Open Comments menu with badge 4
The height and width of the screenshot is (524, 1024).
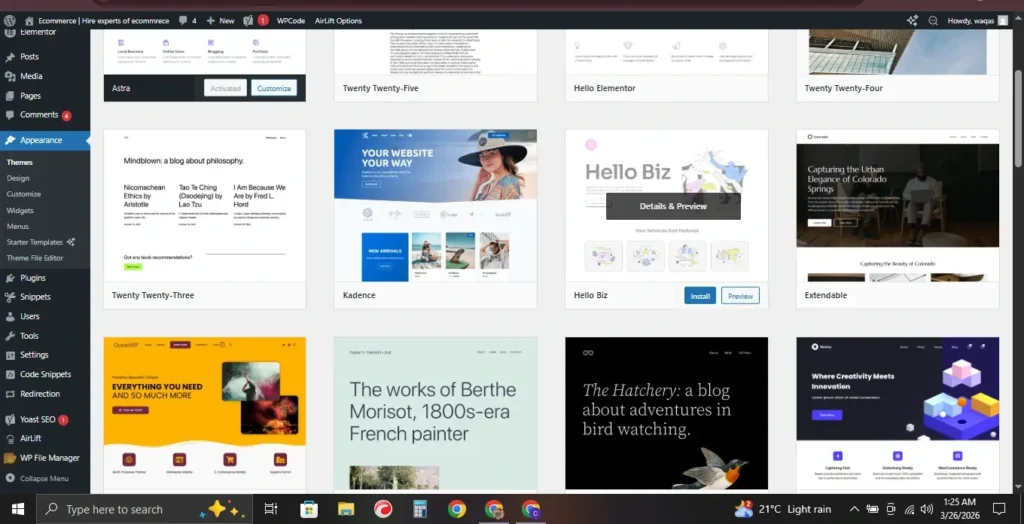coord(45,115)
